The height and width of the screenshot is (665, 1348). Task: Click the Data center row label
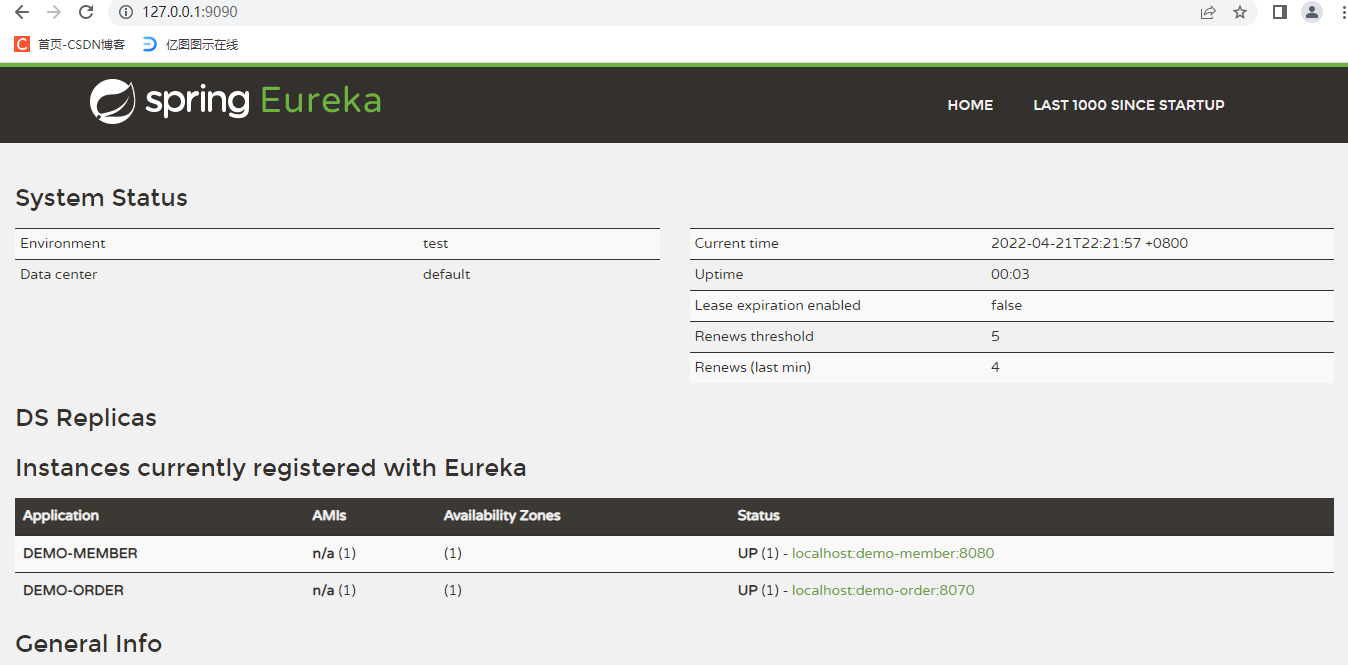pos(59,274)
